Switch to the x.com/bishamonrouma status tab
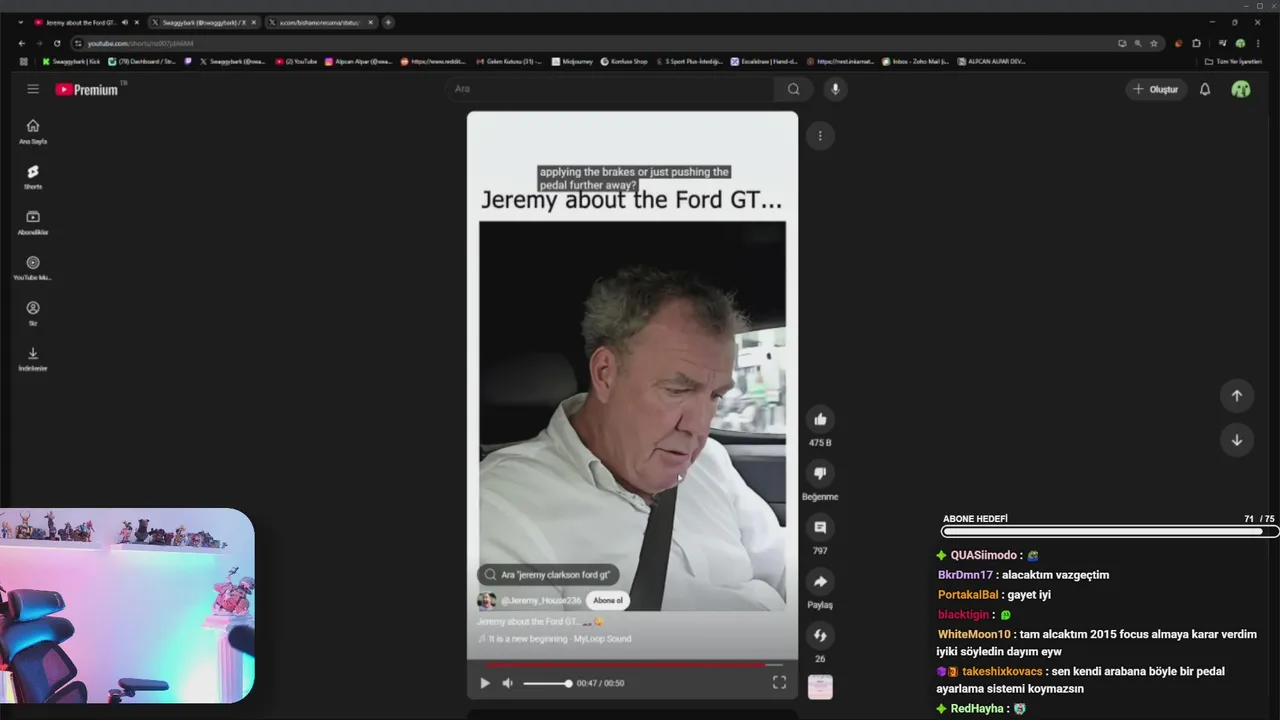The image size is (1280, 720). (322, 22)
